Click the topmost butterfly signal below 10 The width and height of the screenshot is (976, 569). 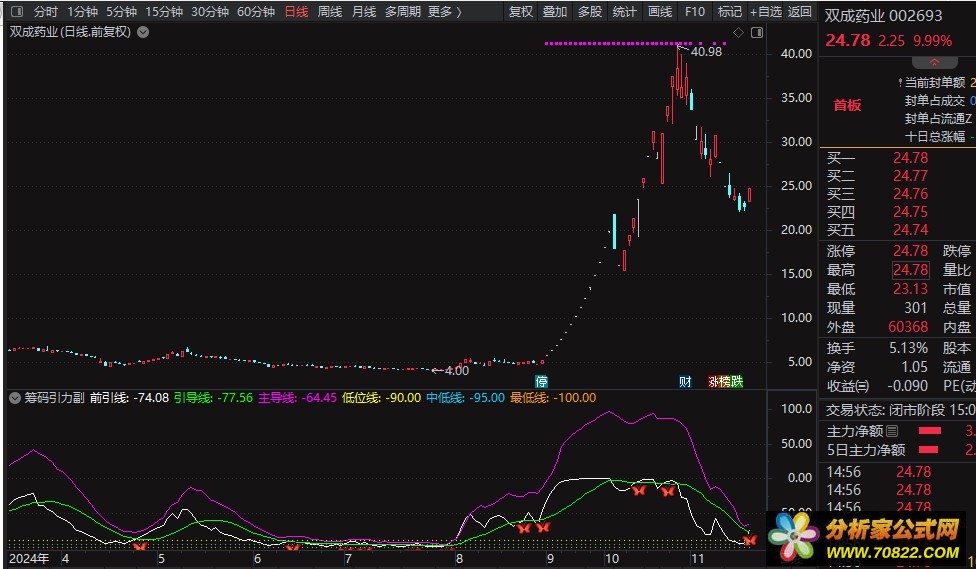point(639,491)
